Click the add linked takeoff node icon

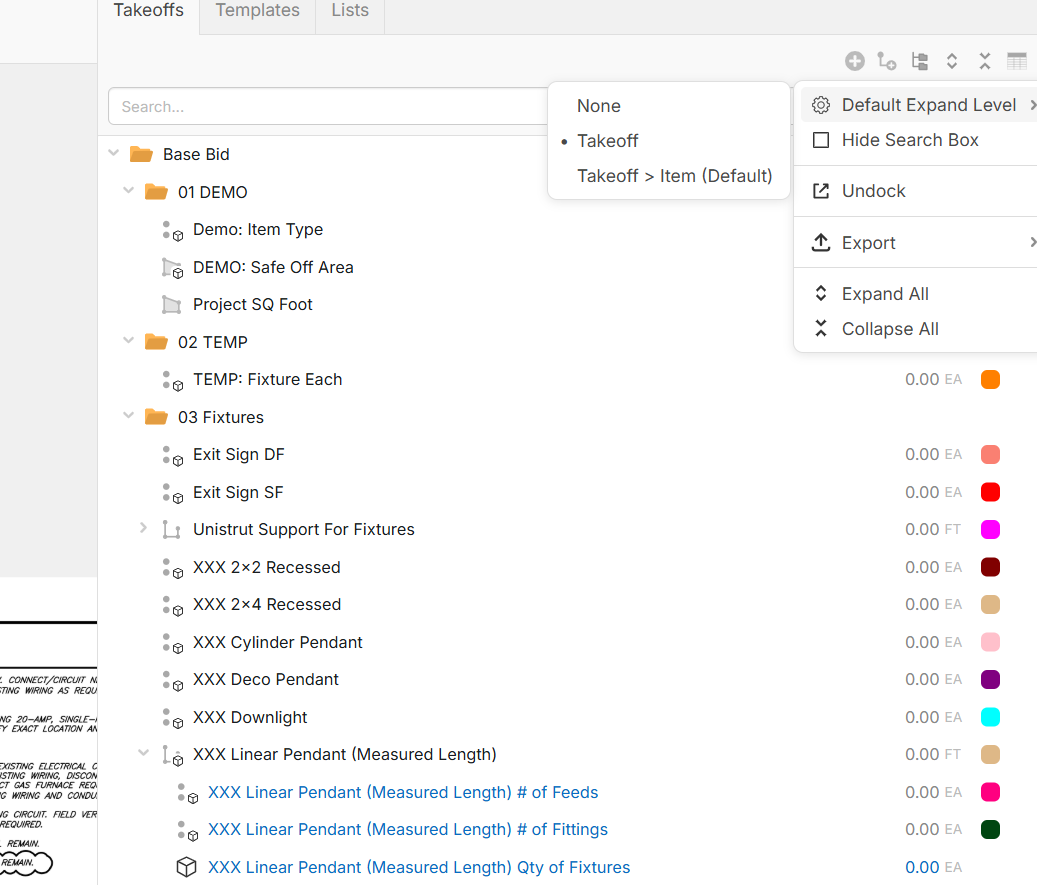886,61
